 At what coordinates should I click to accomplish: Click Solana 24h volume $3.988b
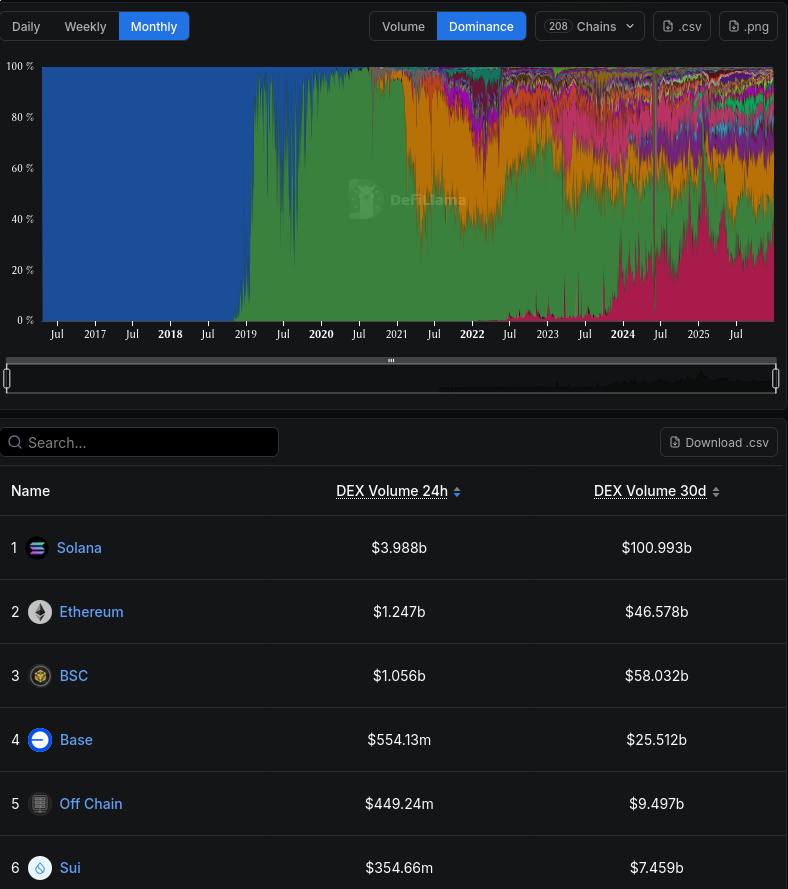click(x=399, y=548)
